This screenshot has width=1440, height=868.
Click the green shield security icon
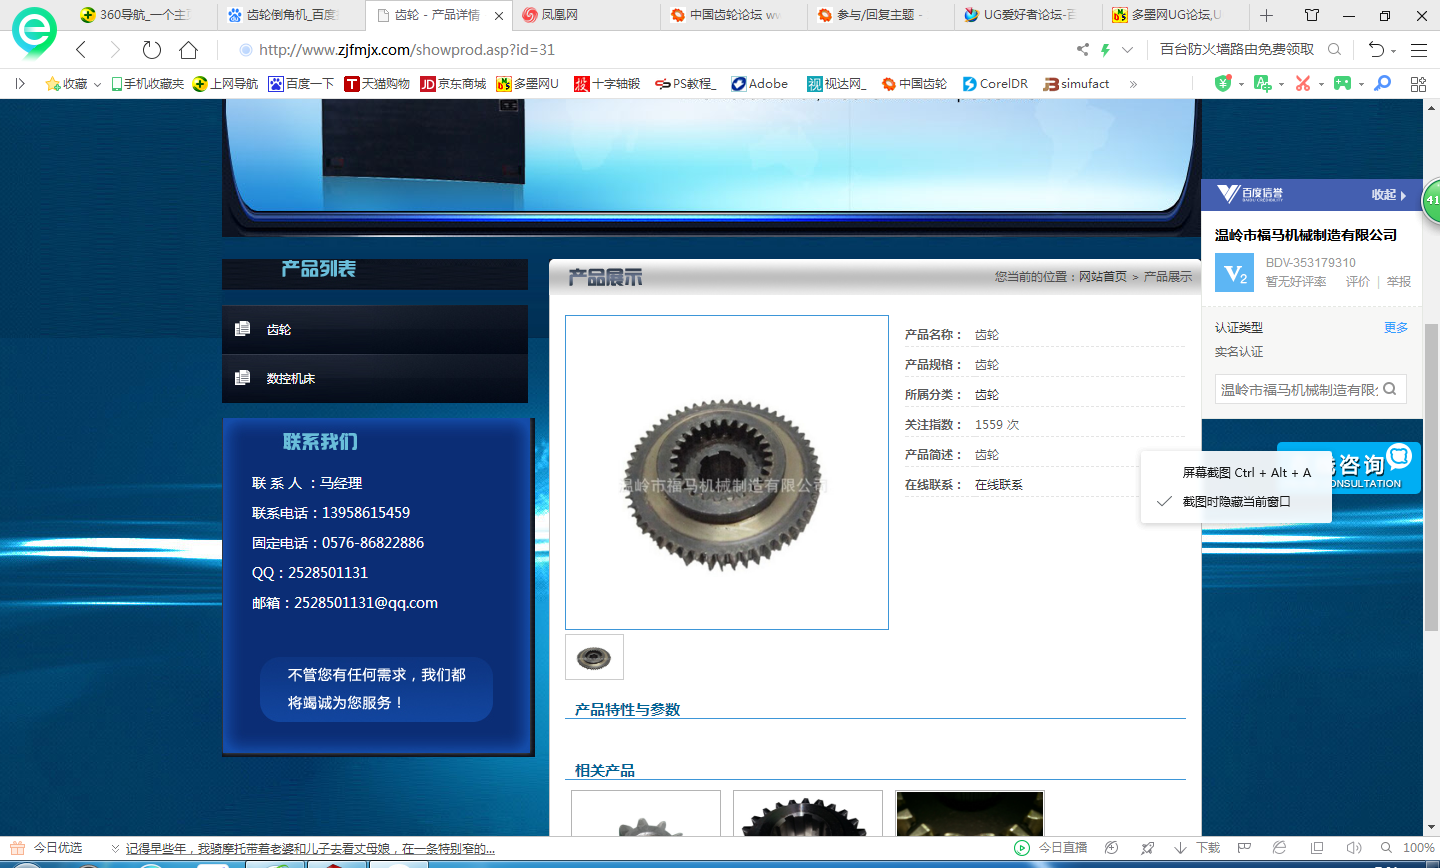point(1222,84)
